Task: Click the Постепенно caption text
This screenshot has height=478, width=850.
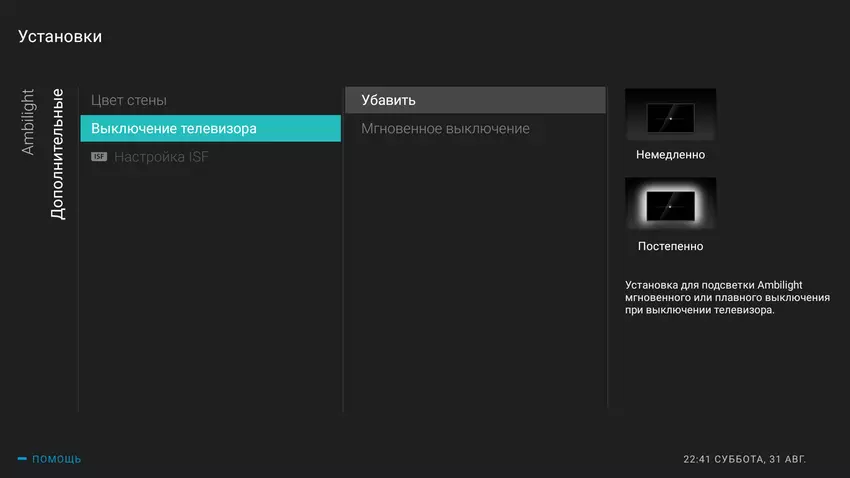Action: (670, 246)
